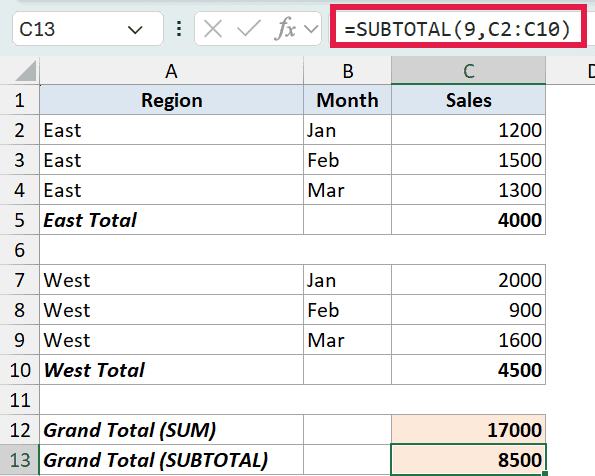The width and height of the screenshot is (595, 476).
Task: Select all cells with the corner triangle
Action: (26, 71)
